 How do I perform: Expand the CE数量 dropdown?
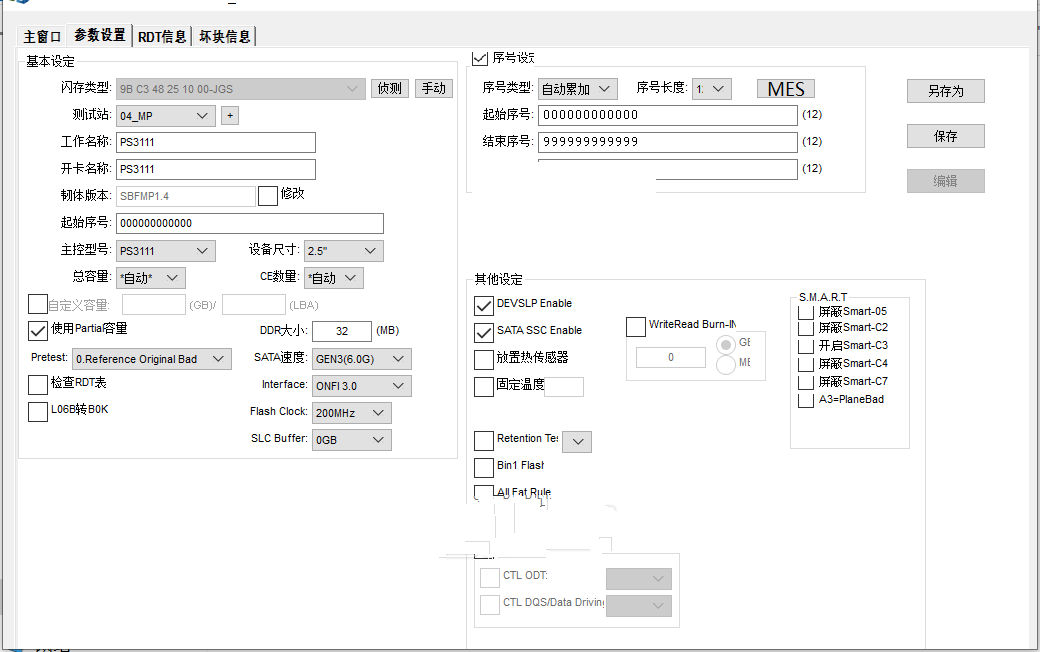coord(334,278)
